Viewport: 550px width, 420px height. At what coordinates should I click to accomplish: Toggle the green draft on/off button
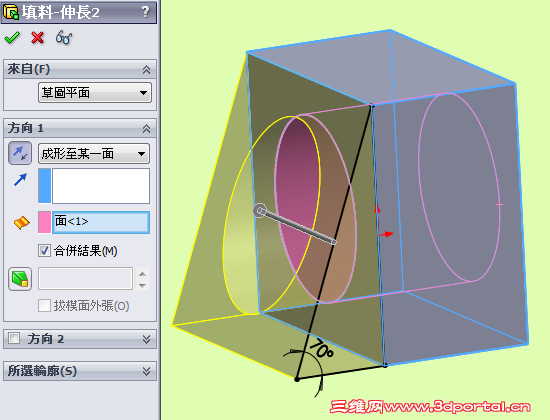20,279
